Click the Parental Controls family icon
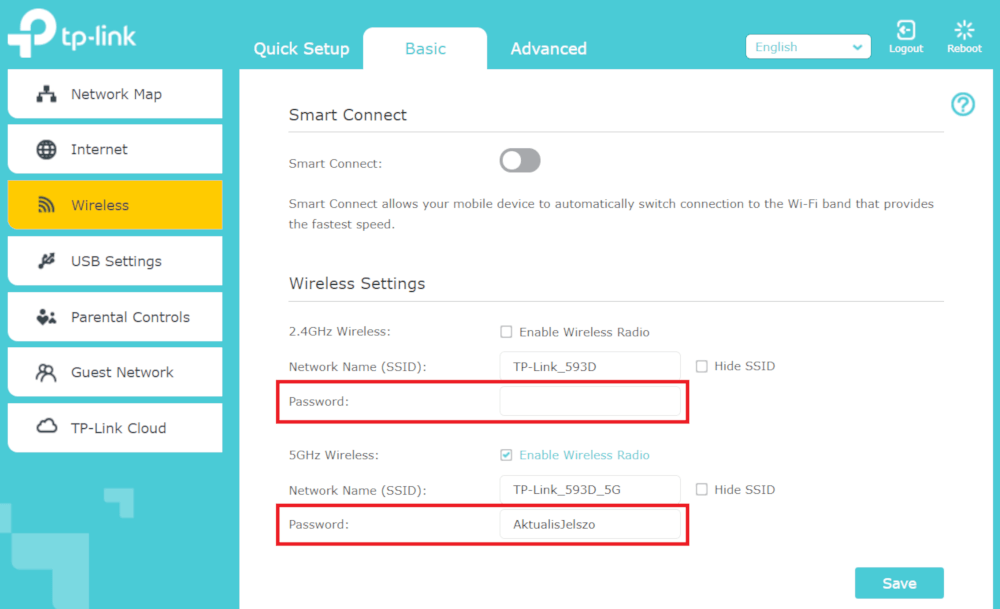1000x609 pixels. click(x=46, y=317)
